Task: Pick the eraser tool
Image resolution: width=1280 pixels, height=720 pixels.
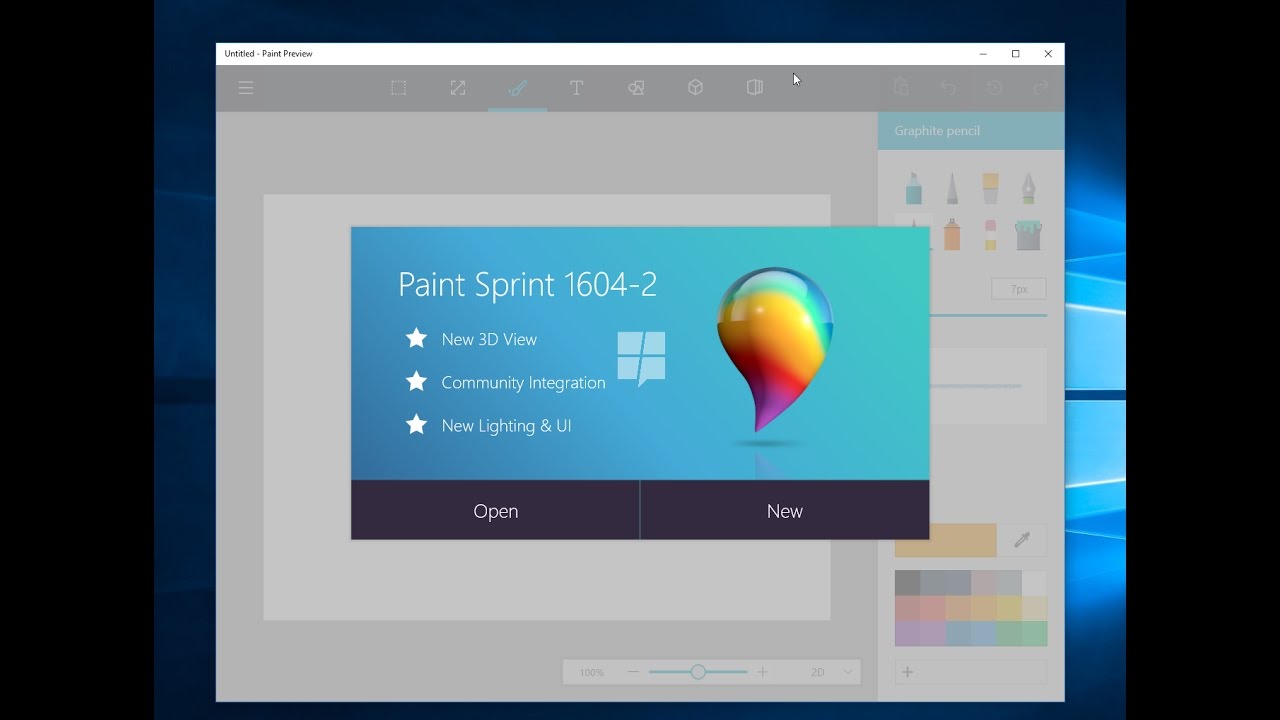Action: pyautogui.click(x=990, y=235)
